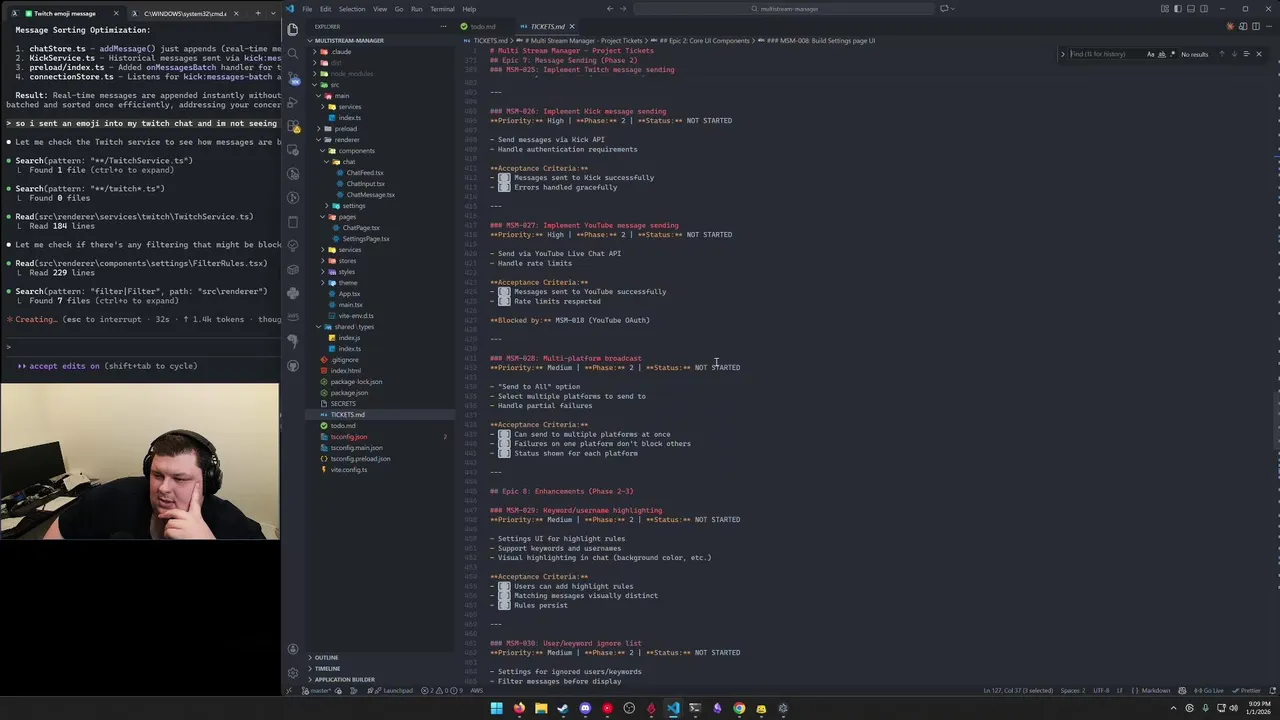Open Run and Debug view

pos(292,102)
